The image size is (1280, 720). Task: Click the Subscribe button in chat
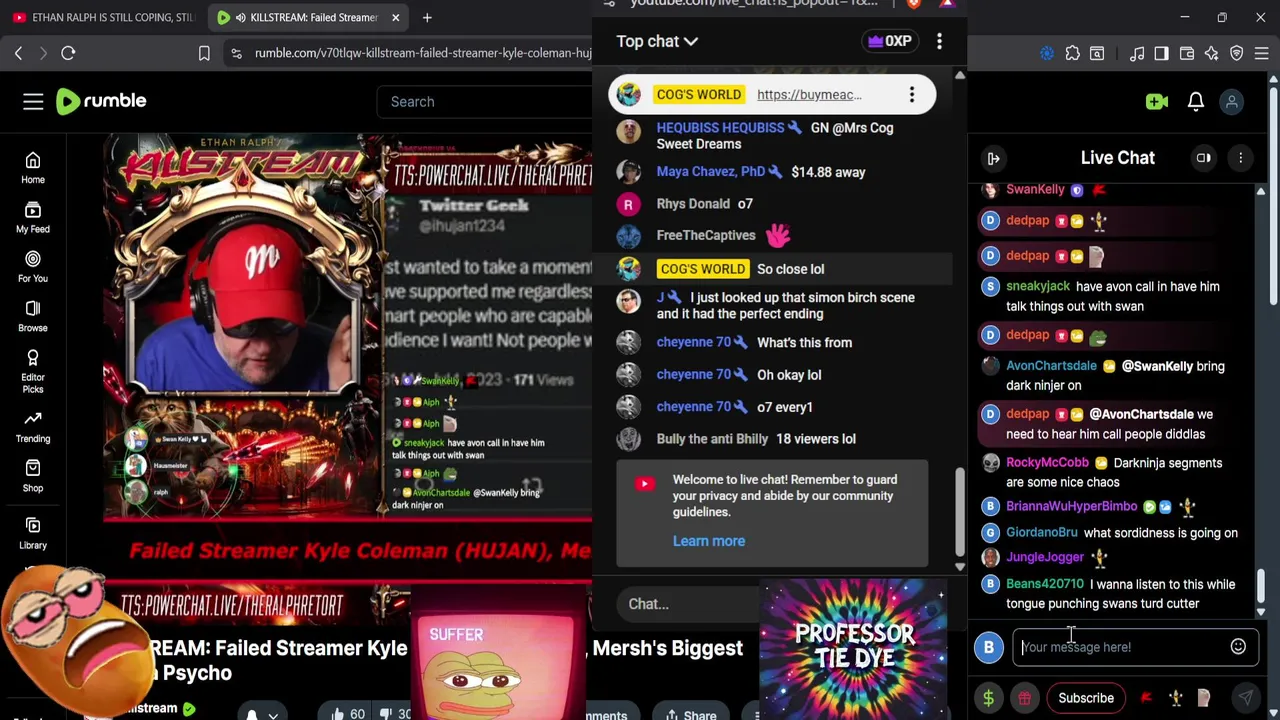pos(1086,698)
